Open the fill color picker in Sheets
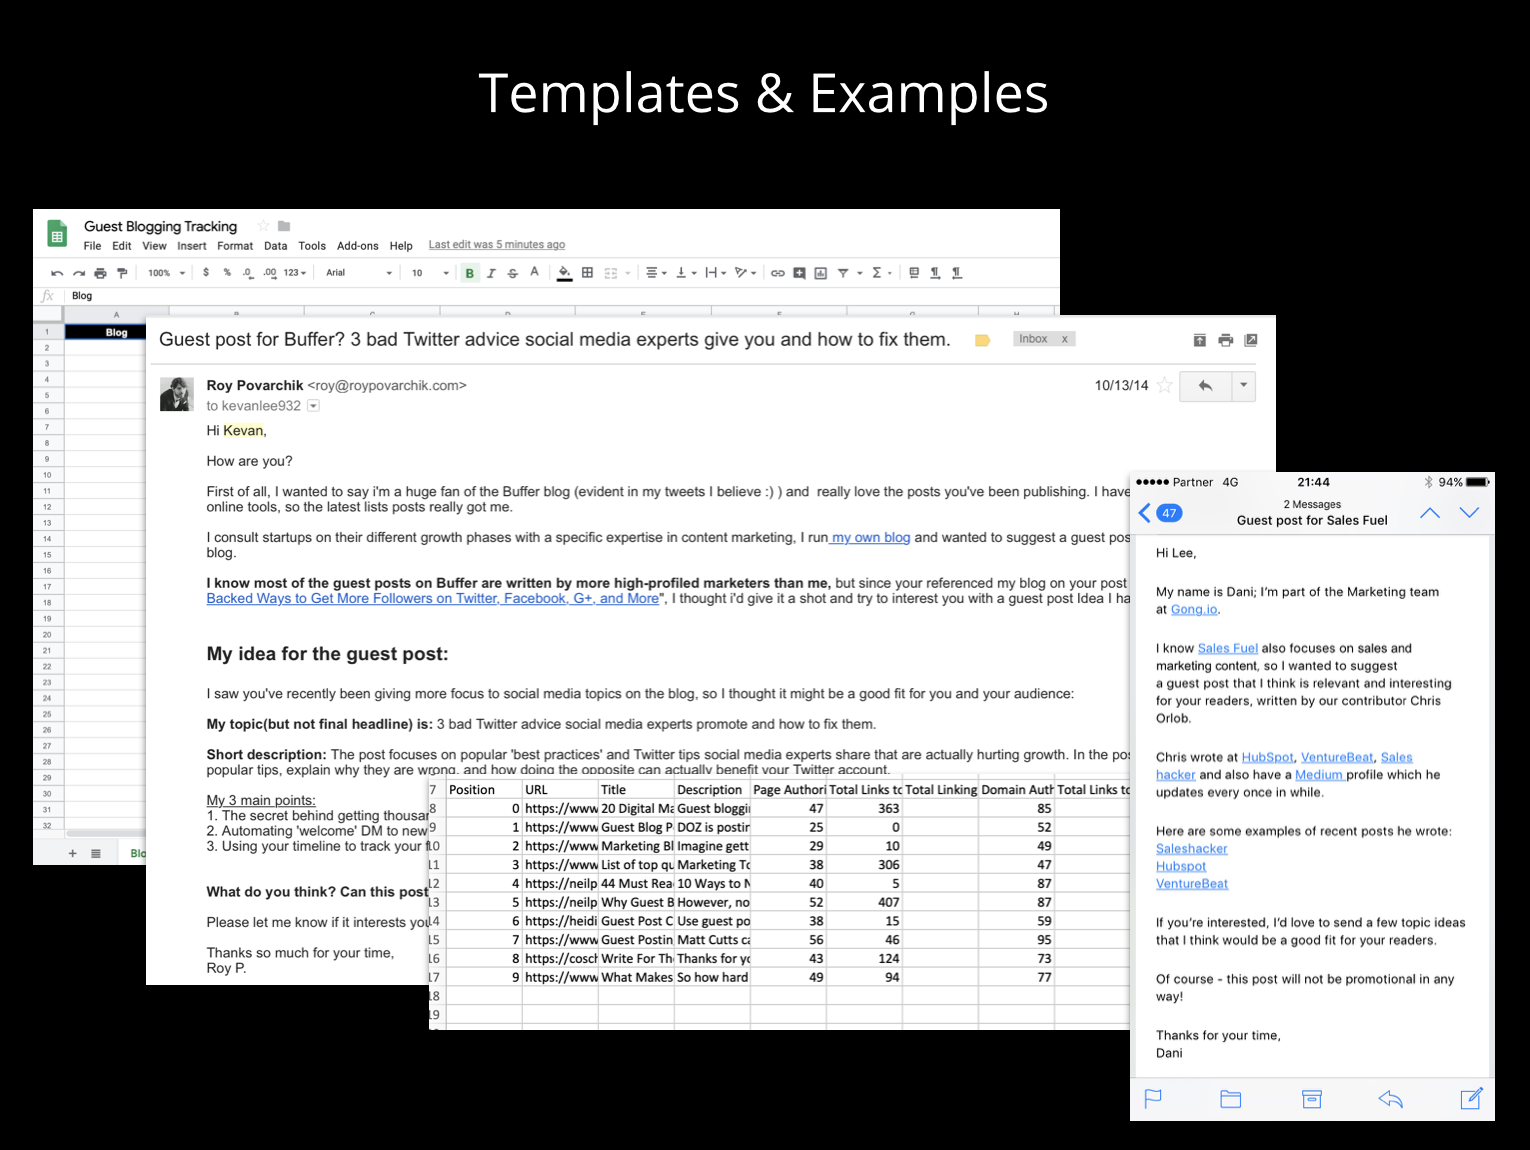The image size is (1530, 1150). tap(565, 273)
